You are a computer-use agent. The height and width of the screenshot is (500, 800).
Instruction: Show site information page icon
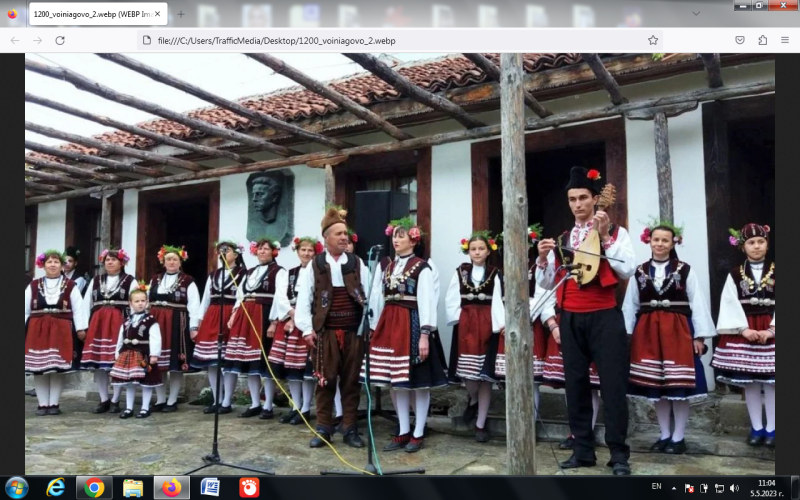(147, 40)
